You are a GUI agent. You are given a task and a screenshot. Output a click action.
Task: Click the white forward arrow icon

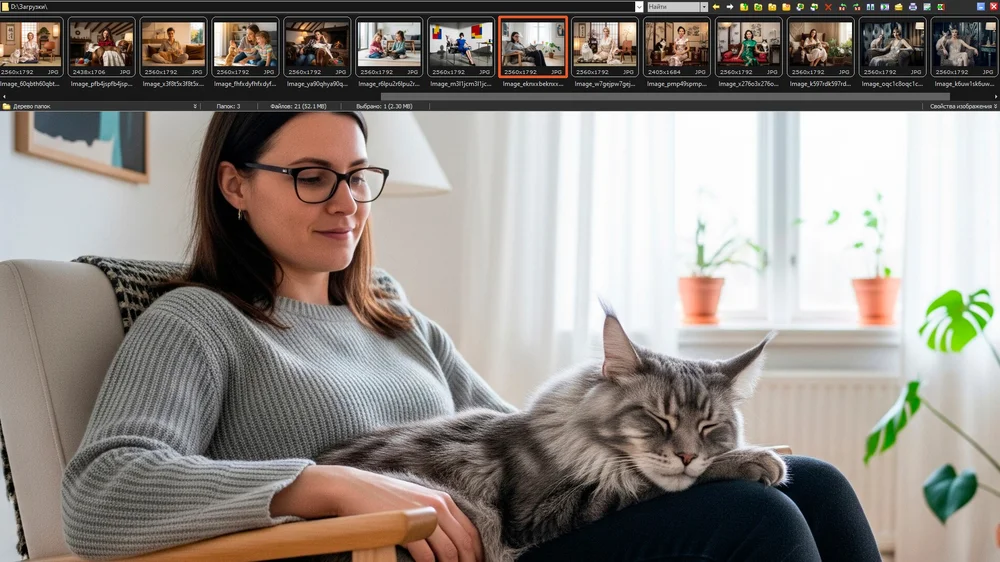point(730,7)
